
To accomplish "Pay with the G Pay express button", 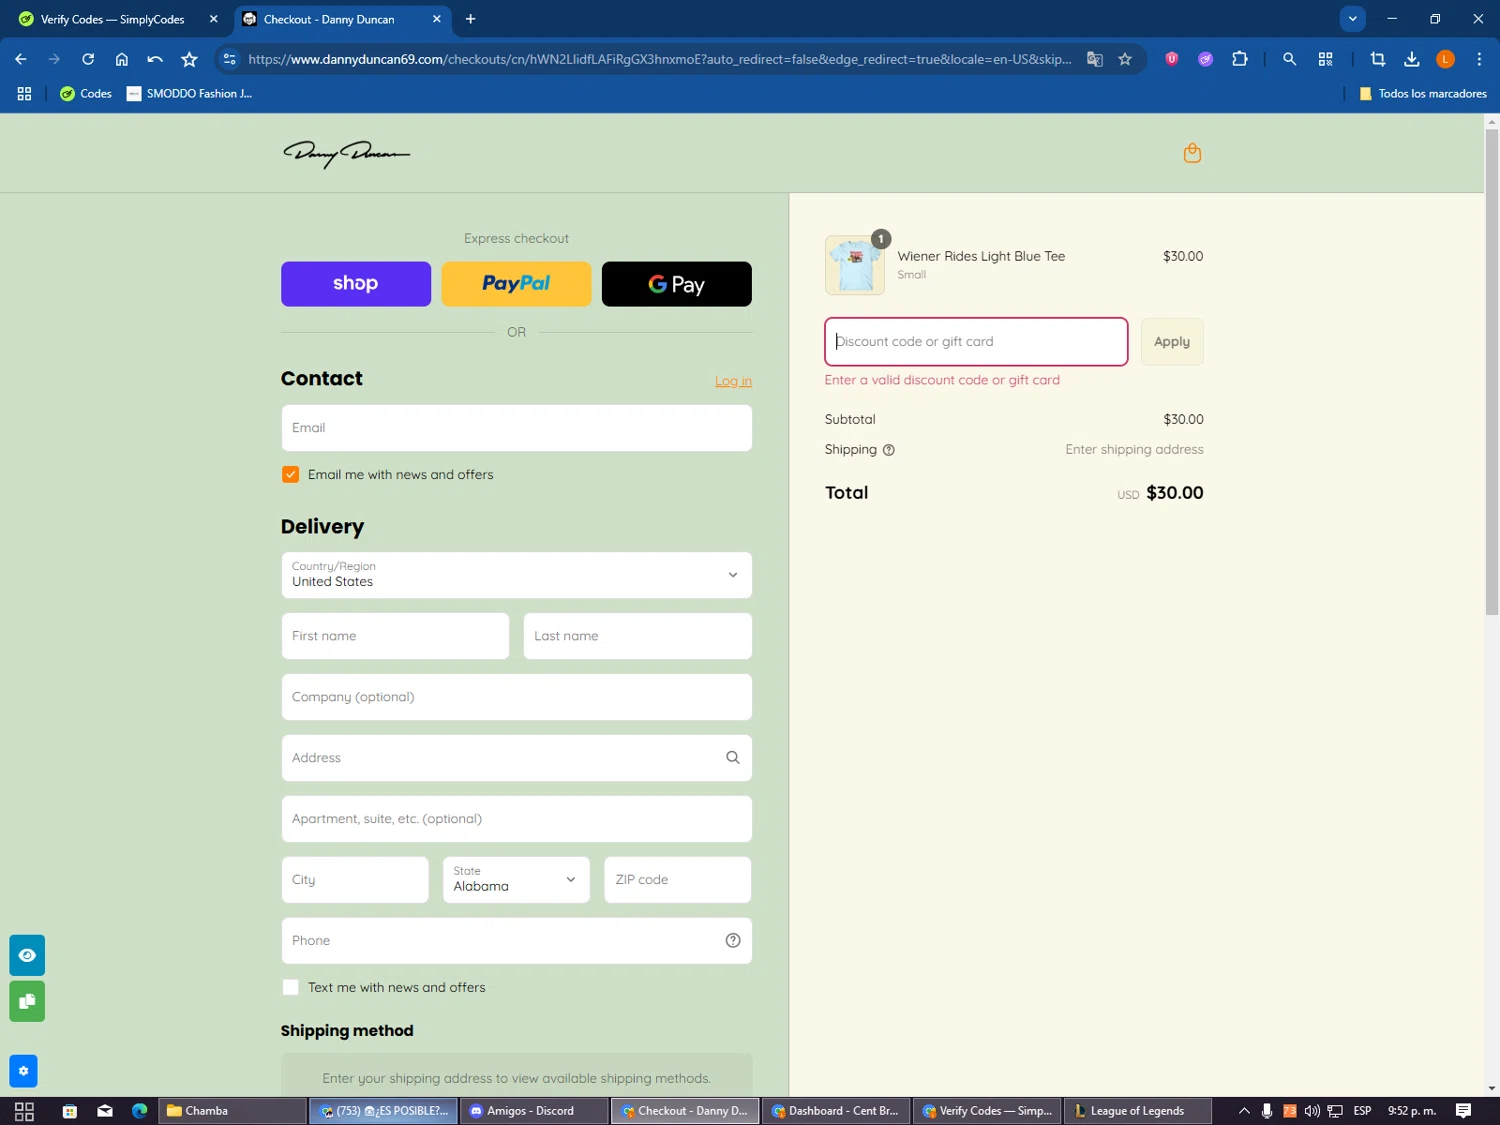I will [677, 284].
